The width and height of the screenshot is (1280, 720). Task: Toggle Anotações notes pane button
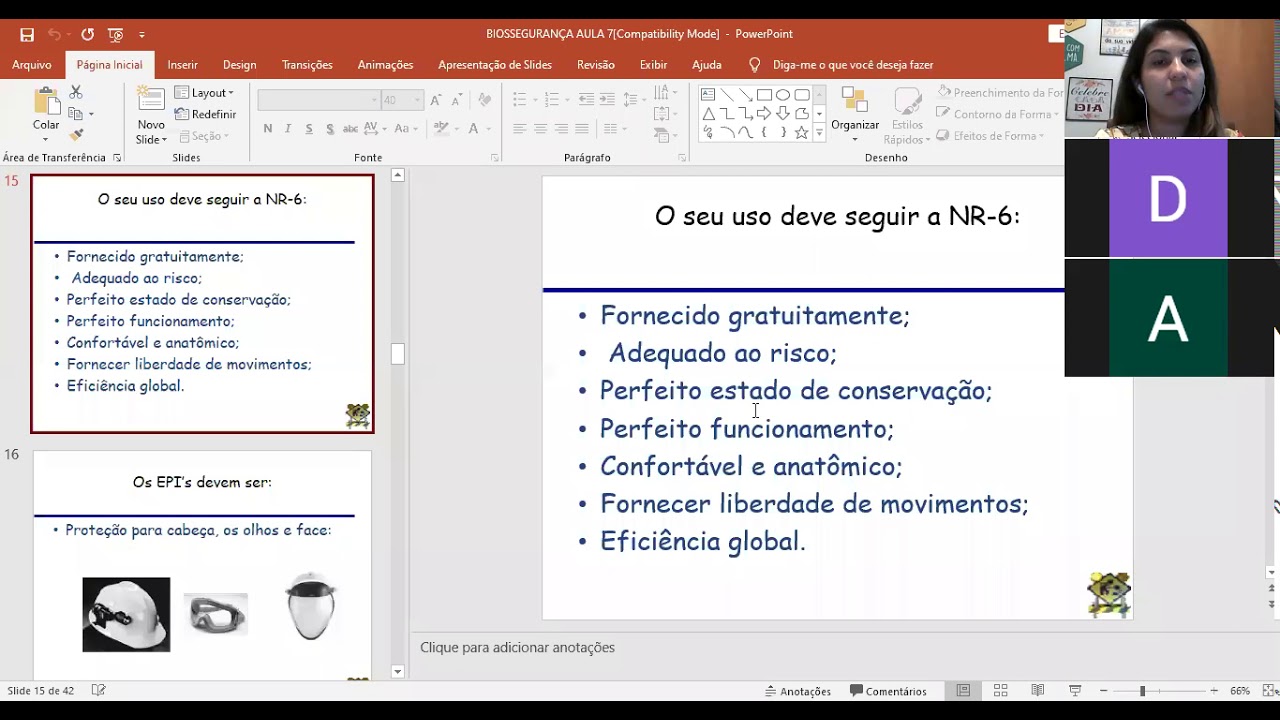coord(798,691)
